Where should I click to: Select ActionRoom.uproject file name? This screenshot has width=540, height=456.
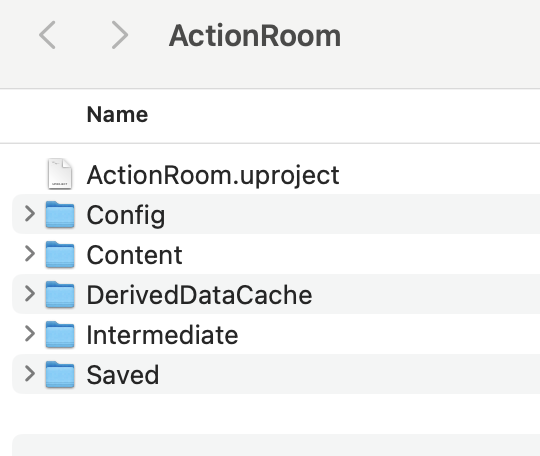tap(213, 176)
